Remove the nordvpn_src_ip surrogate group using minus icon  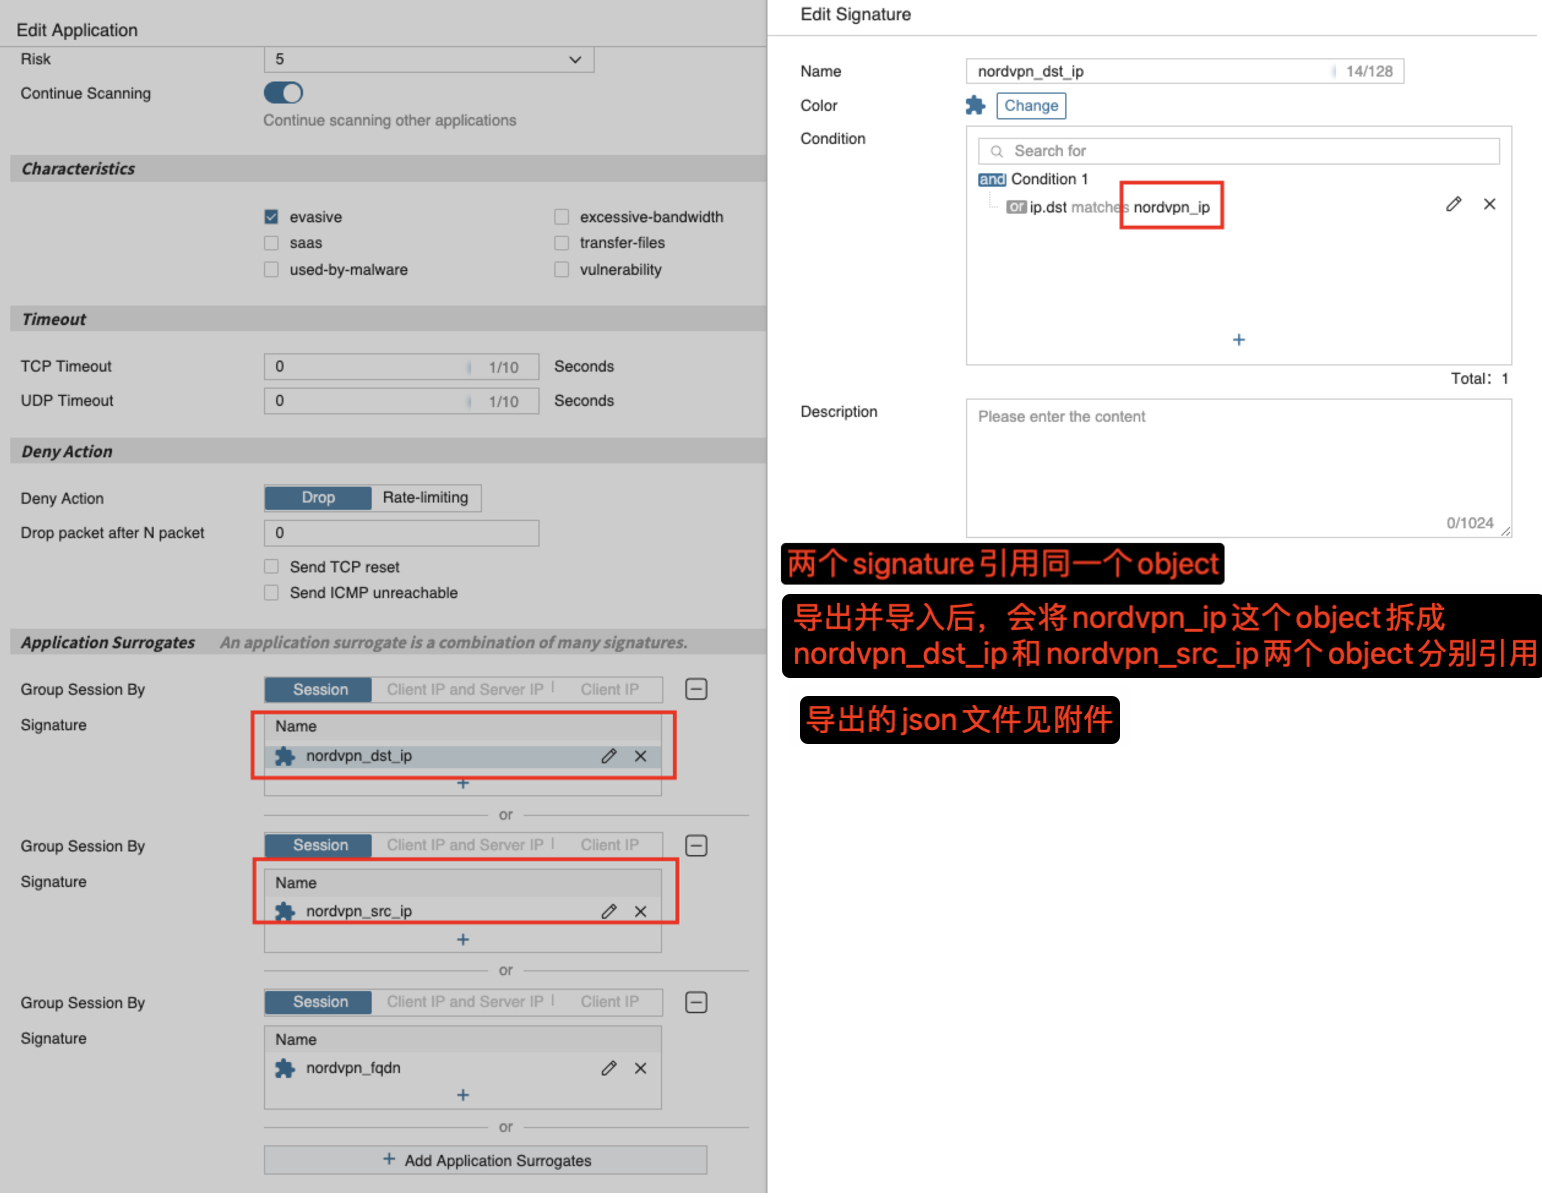(696, 846)
